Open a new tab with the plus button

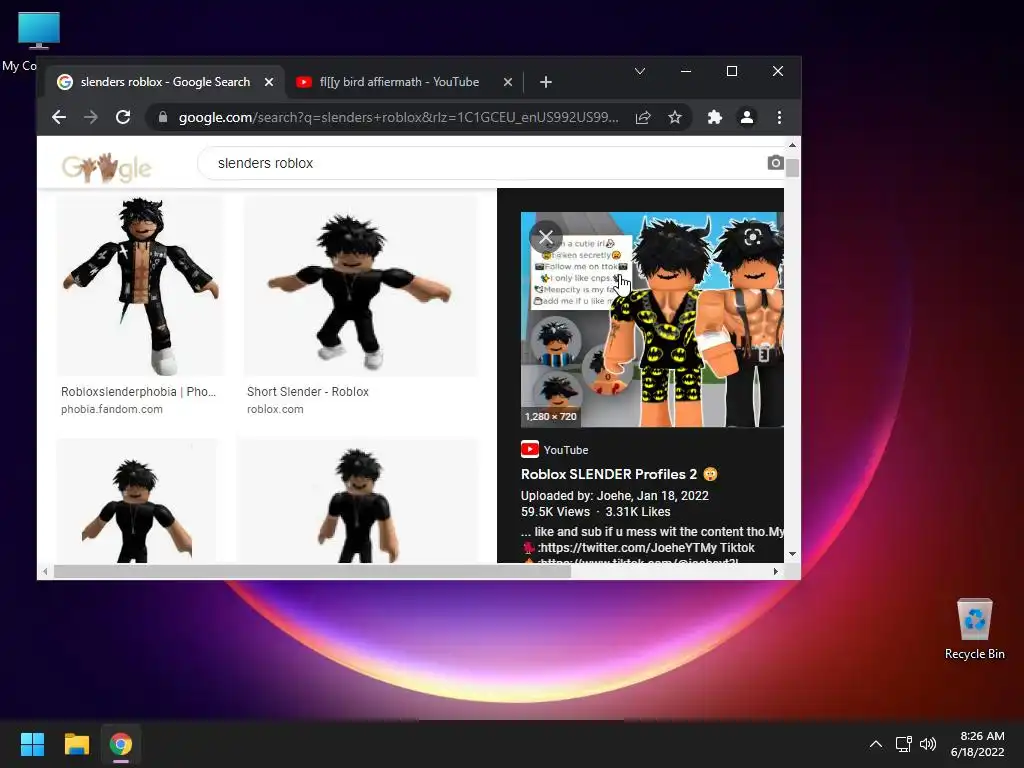546,82
